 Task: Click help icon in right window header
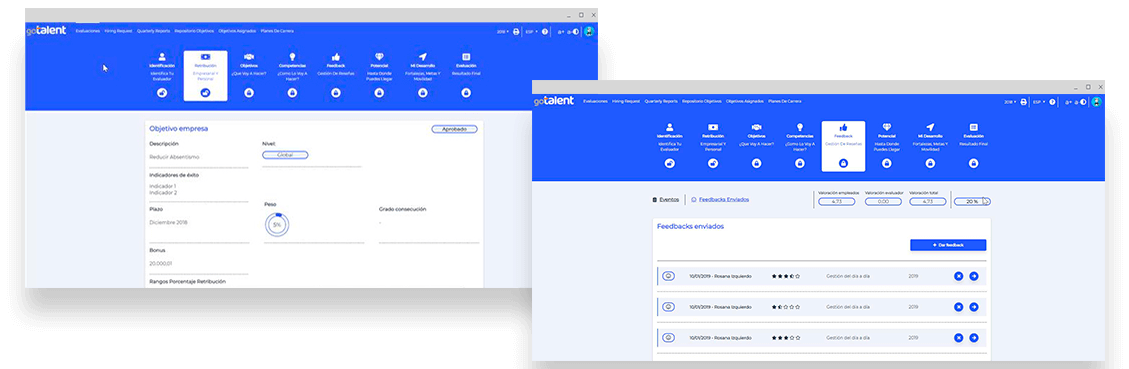coord(1053,102)
